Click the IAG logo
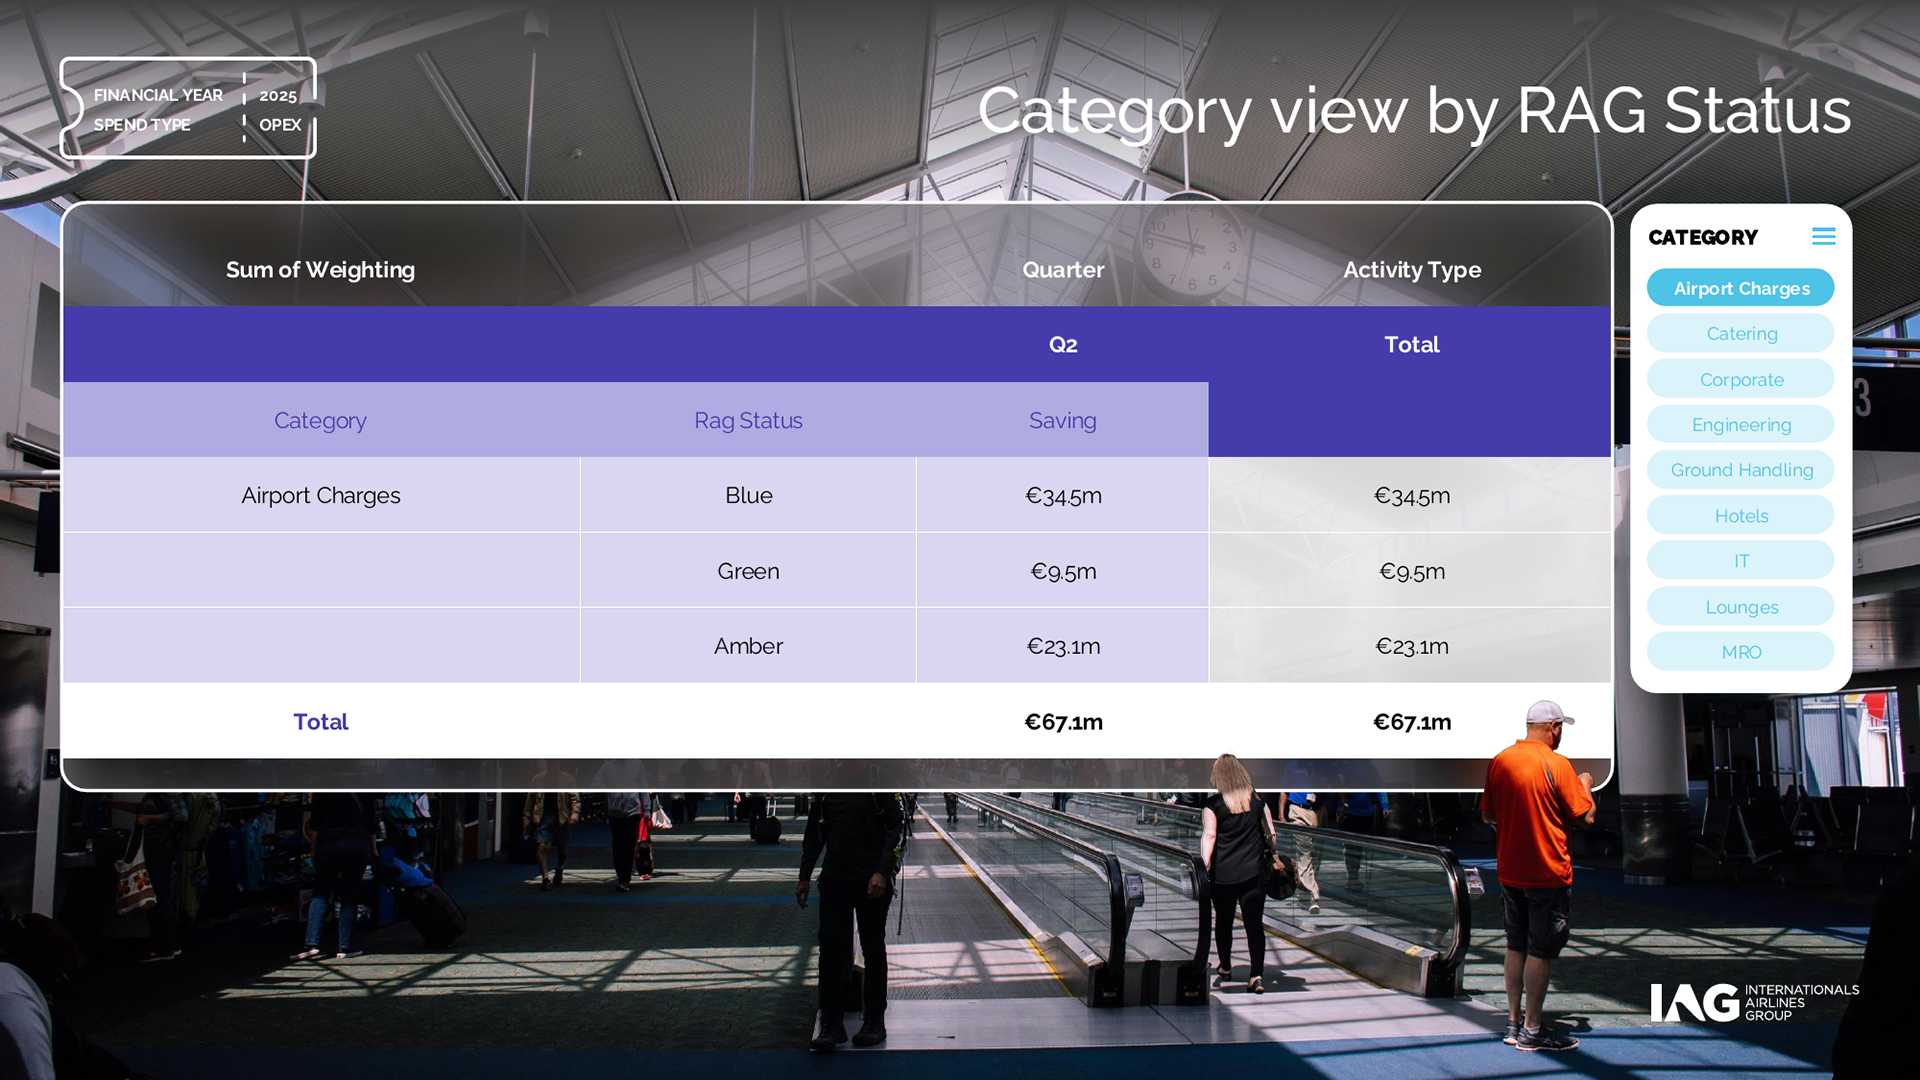 point(1753,1002)
